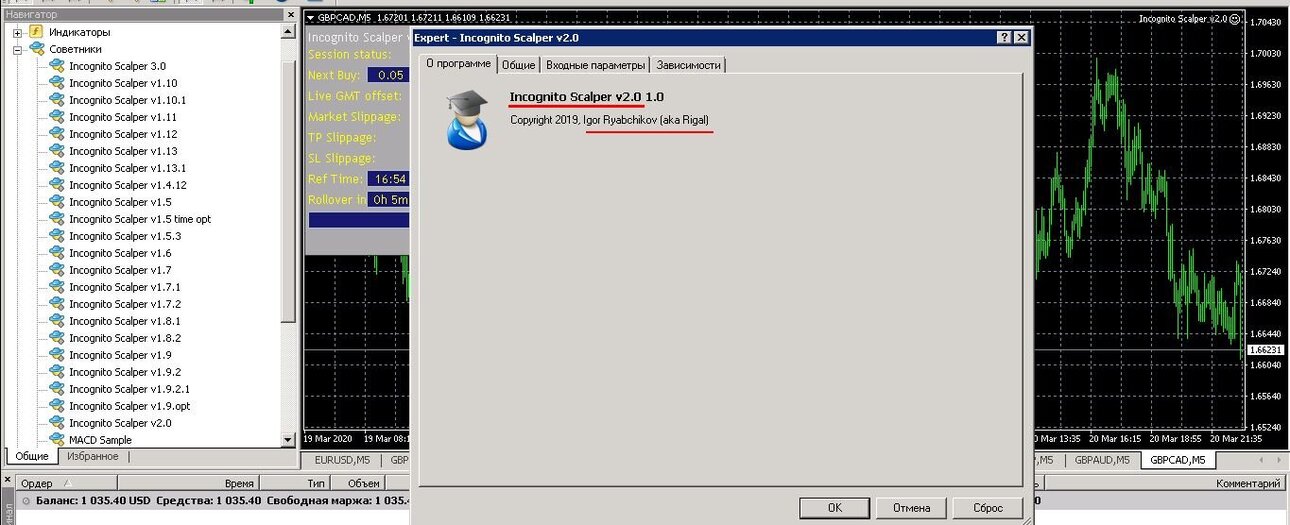Image resolution: width=1290 pixels, height=525 pixels.
Task: Click the icon beside Incognito Scalper v1.5.3
Action: [58, 236]
